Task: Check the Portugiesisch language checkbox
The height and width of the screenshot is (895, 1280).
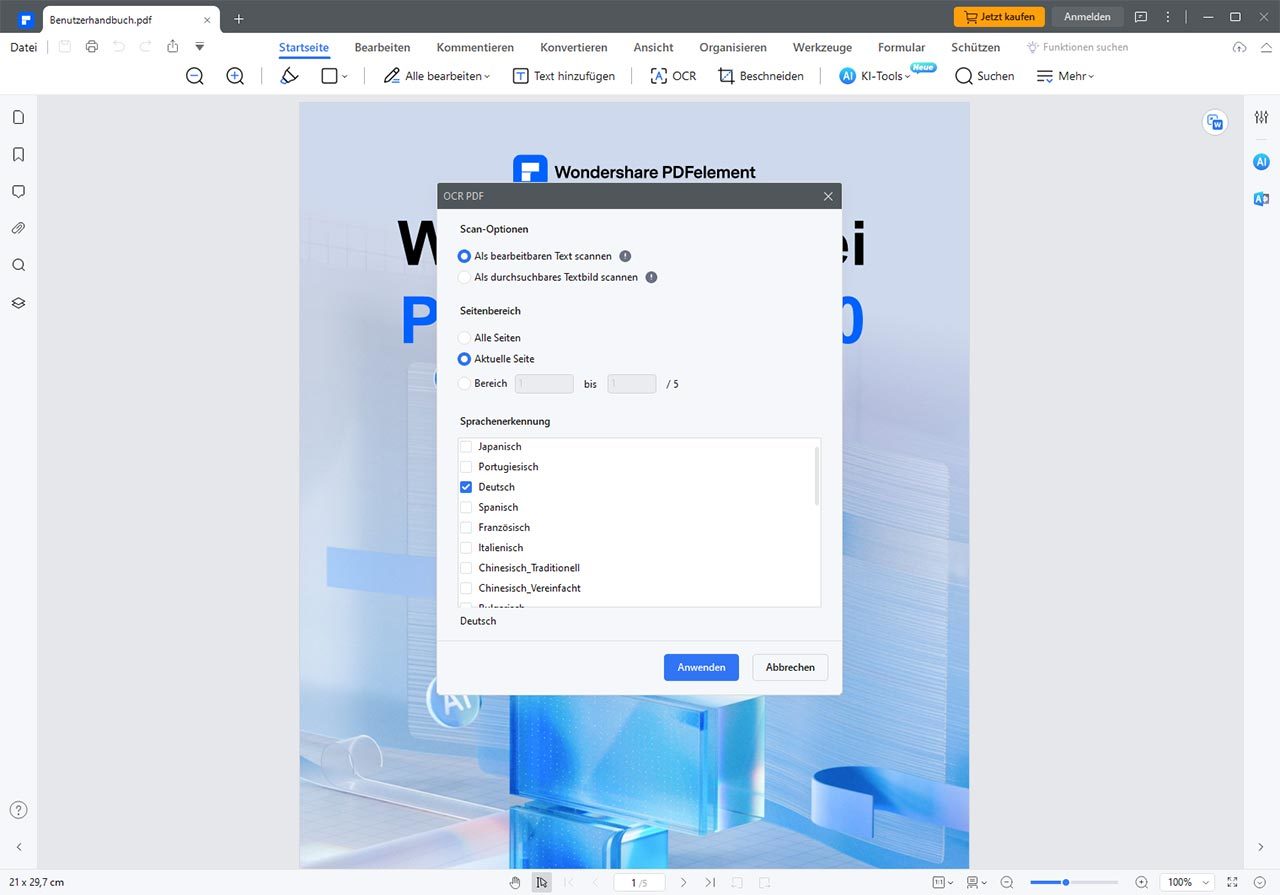Action: pos(465,467)
